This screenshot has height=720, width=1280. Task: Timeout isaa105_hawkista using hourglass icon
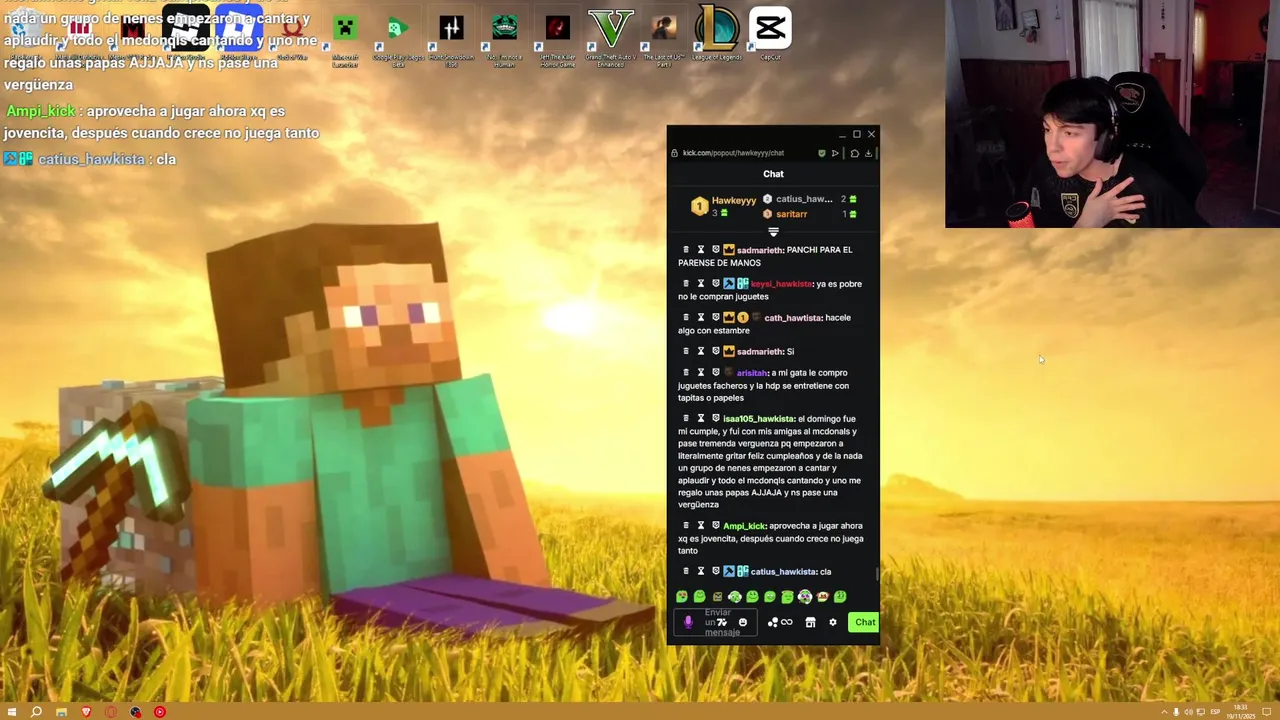(x=701, y=419)
